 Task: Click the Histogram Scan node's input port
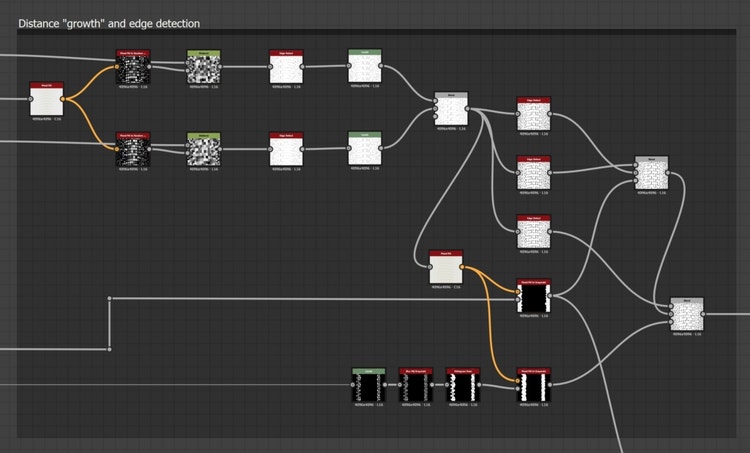click(x=447, y=385)
